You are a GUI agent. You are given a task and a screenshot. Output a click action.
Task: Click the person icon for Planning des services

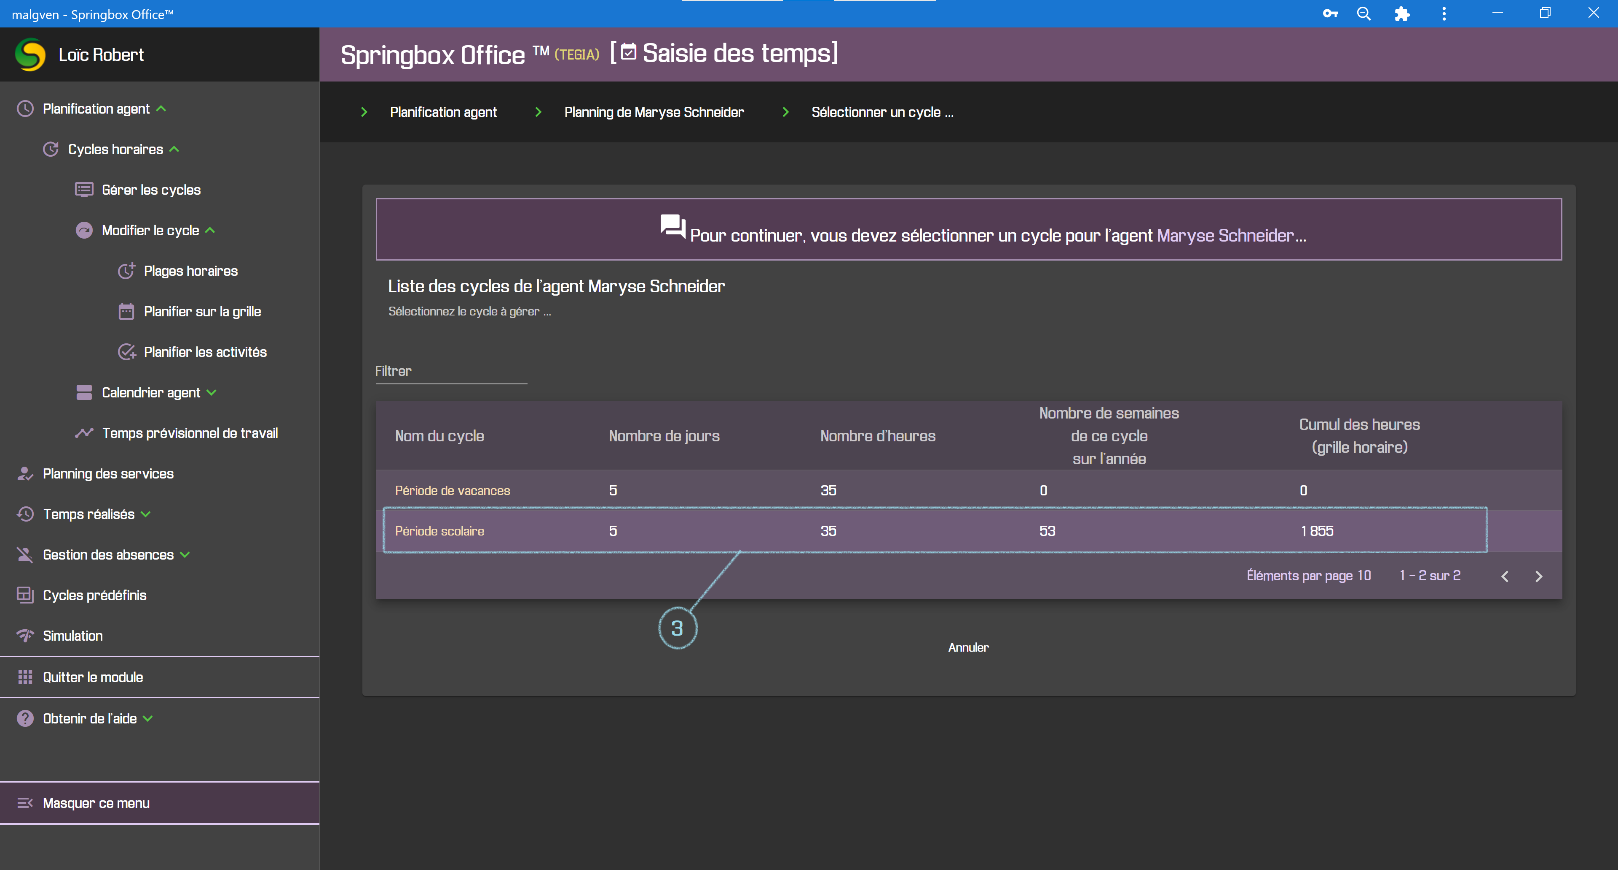pos(25,474)
